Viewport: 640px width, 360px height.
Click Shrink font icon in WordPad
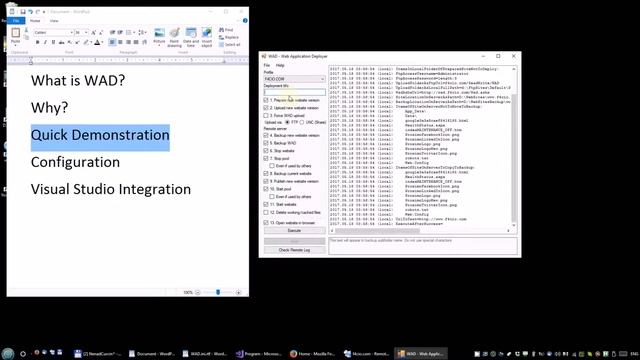click(x=101, y=32)
